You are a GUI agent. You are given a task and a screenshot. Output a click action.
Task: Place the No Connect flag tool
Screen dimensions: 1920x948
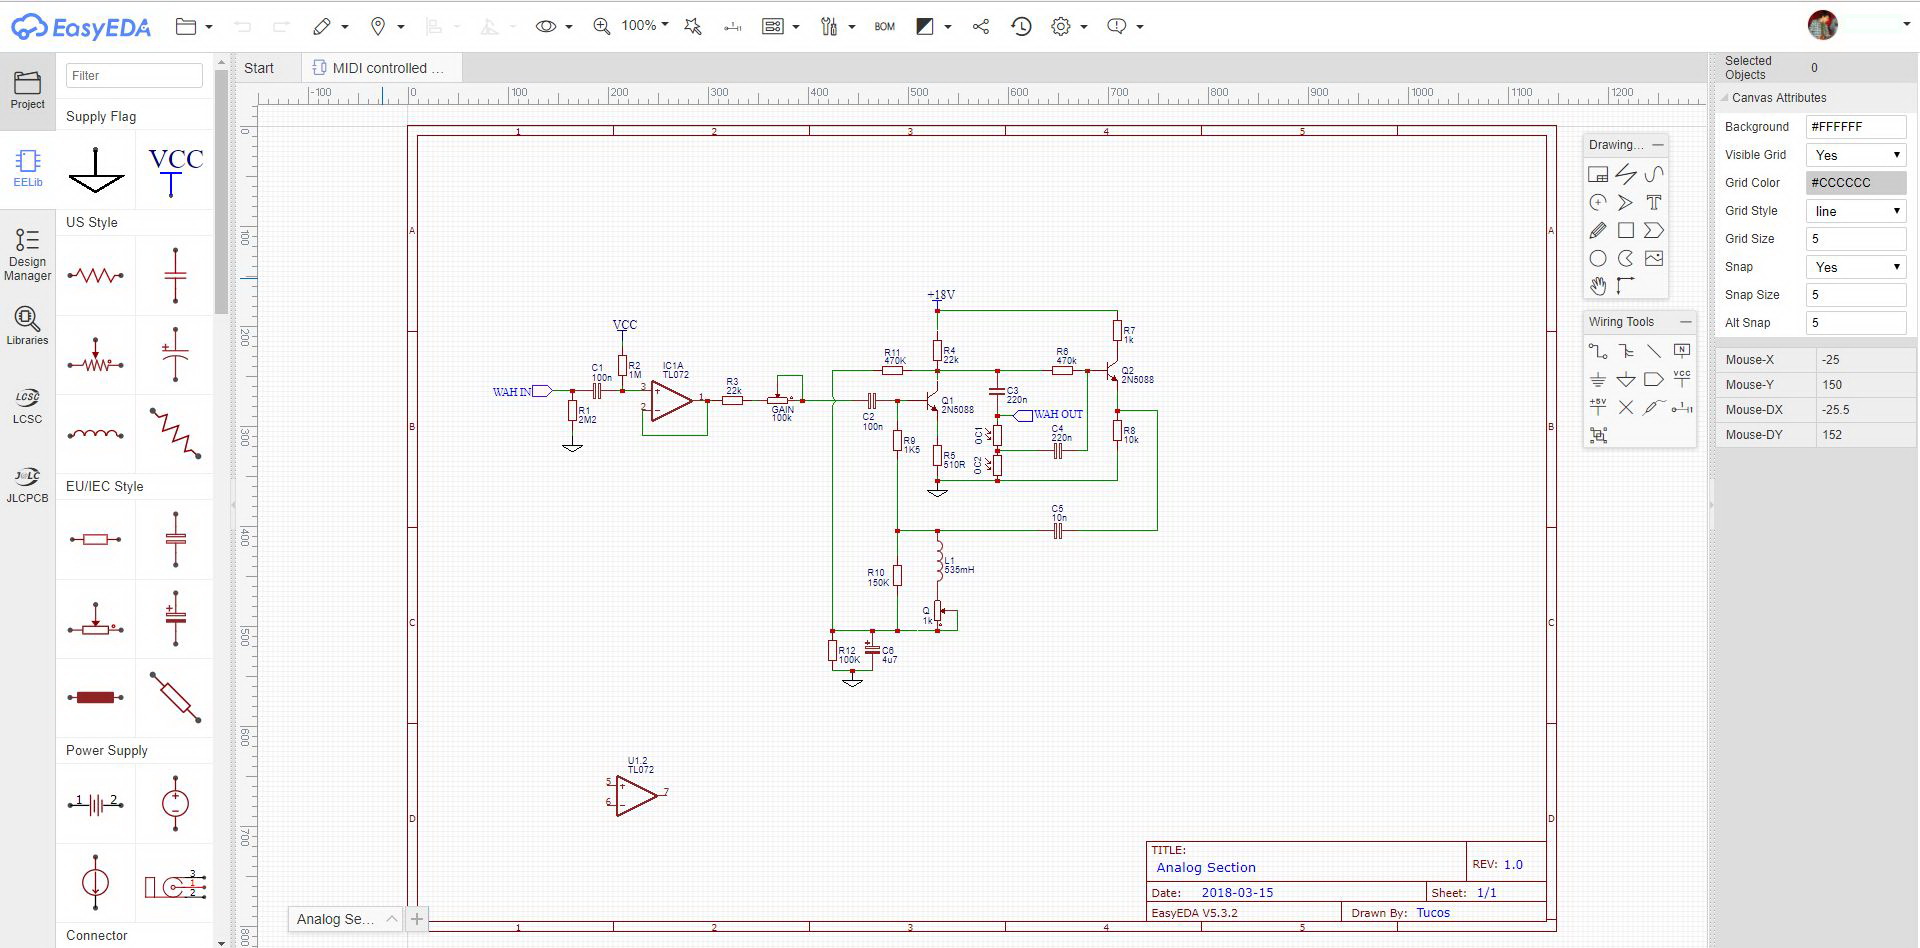pyautogui.click(x=1626, y=407)
